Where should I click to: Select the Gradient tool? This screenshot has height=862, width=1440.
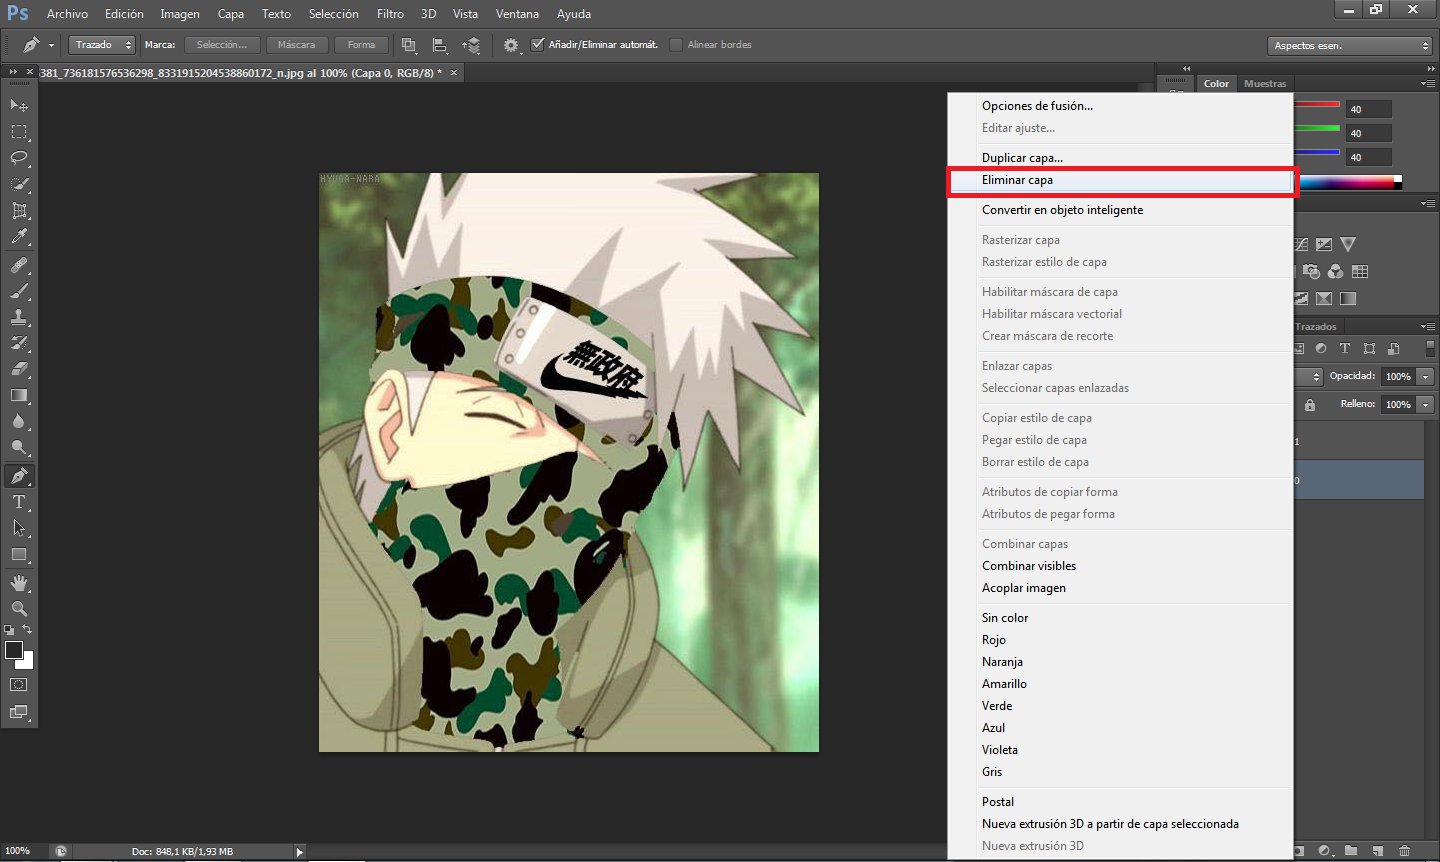click(x=19, y=395)
